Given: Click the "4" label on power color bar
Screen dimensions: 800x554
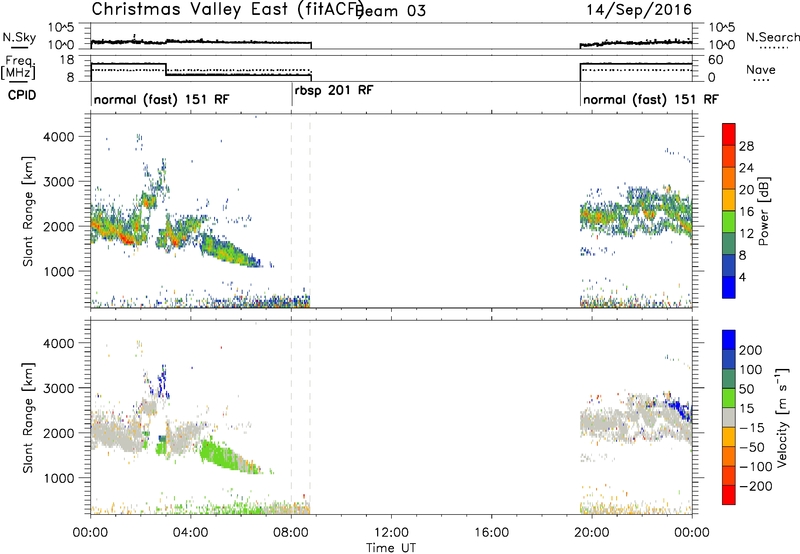Looking at the screenshot, I should [x=743, y=277].
